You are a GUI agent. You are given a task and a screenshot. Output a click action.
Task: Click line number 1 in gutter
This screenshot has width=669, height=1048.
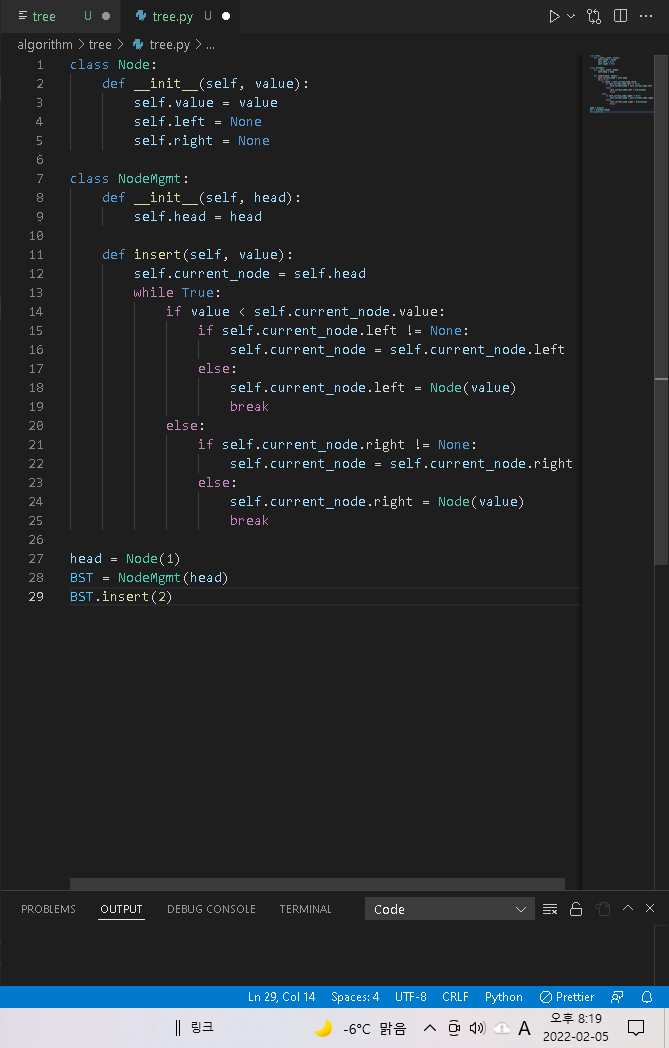pos(39,65)
